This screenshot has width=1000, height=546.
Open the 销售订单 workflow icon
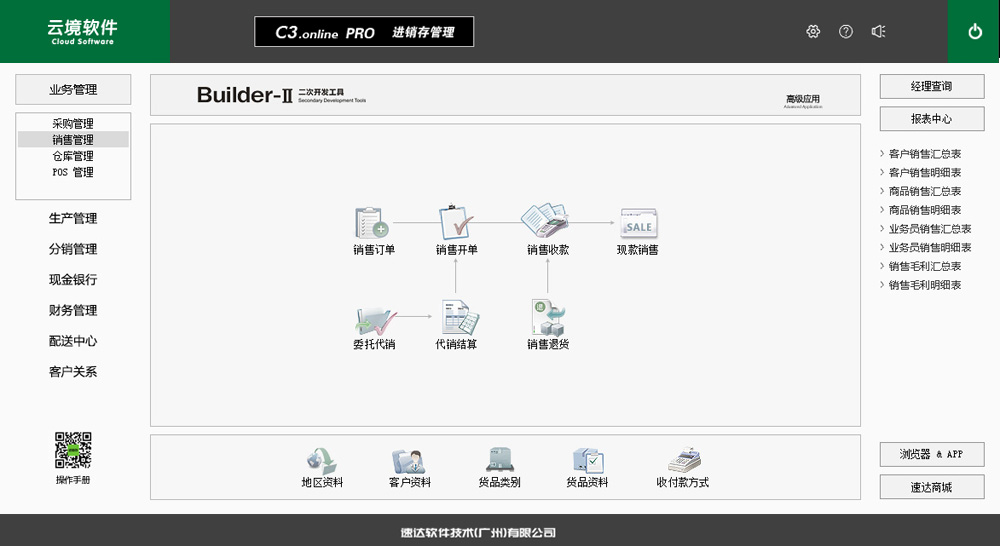[372, 223]
